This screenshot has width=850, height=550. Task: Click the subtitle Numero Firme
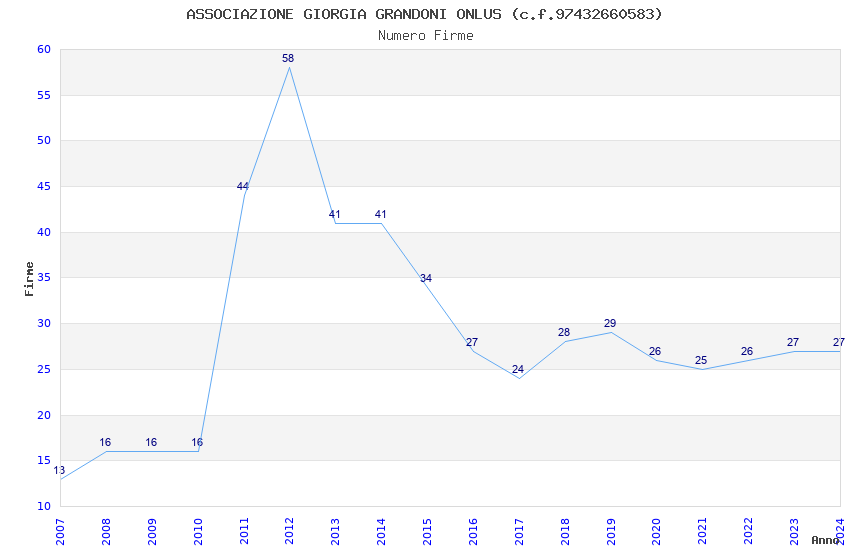(x=426, y=36)
